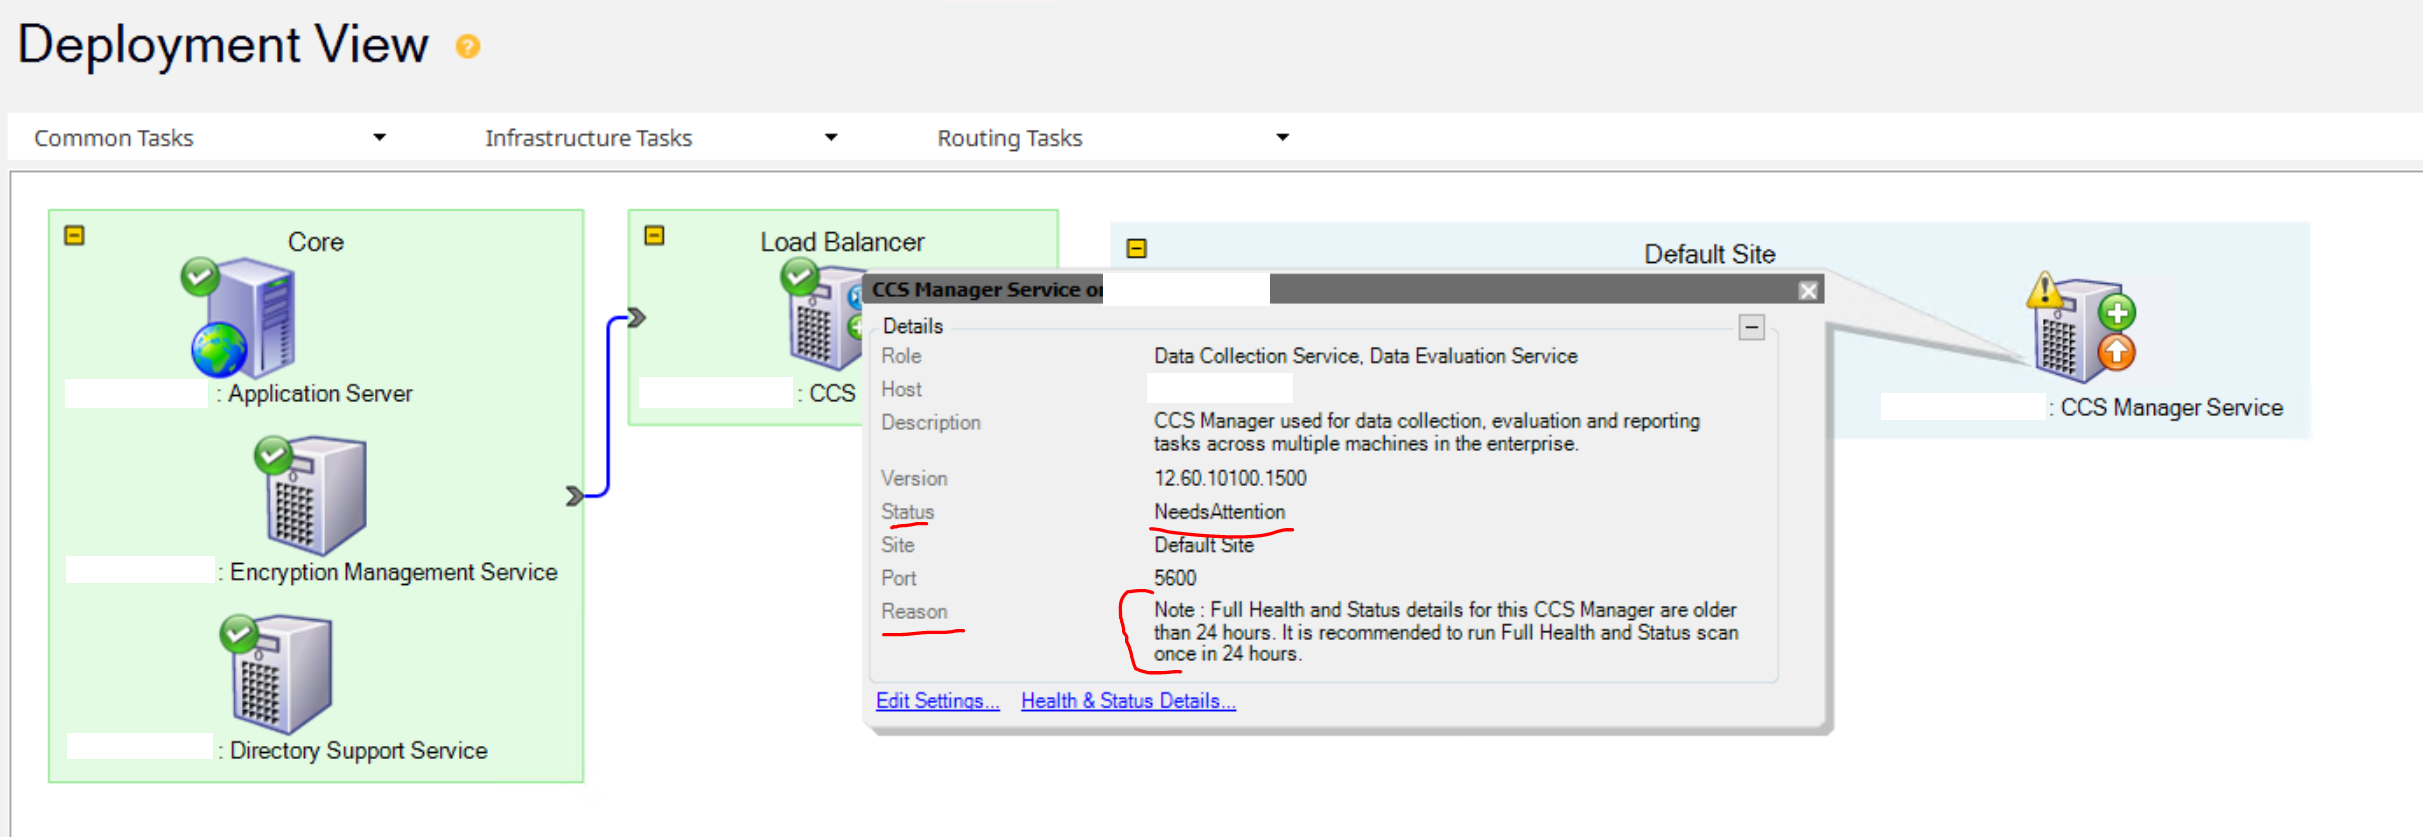This screenshot has height=837, width=2423.
Task: Click the Application Server icon in Core
Action: click(245, 318)
